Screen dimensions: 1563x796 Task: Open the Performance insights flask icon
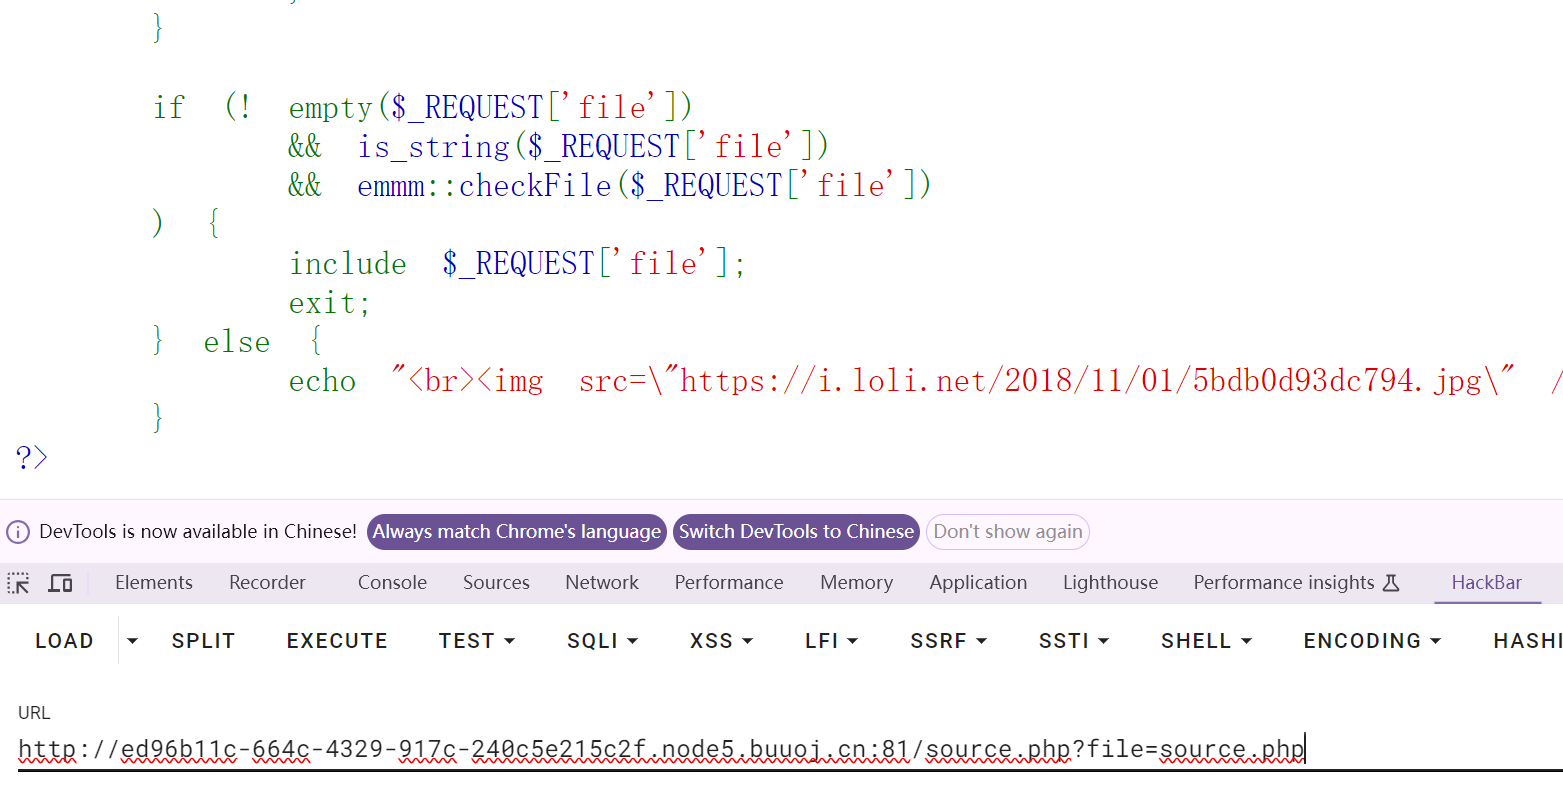tap(1391, 583)
